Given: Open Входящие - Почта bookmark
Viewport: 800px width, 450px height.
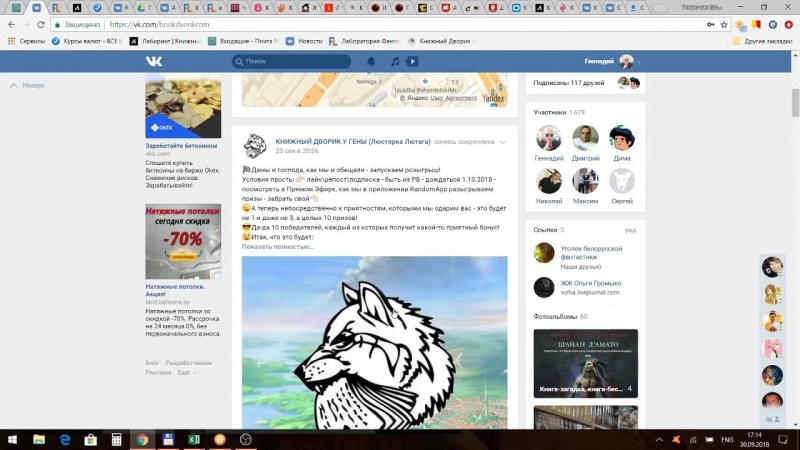Looking at the screenshot, I should click(243, 41).
